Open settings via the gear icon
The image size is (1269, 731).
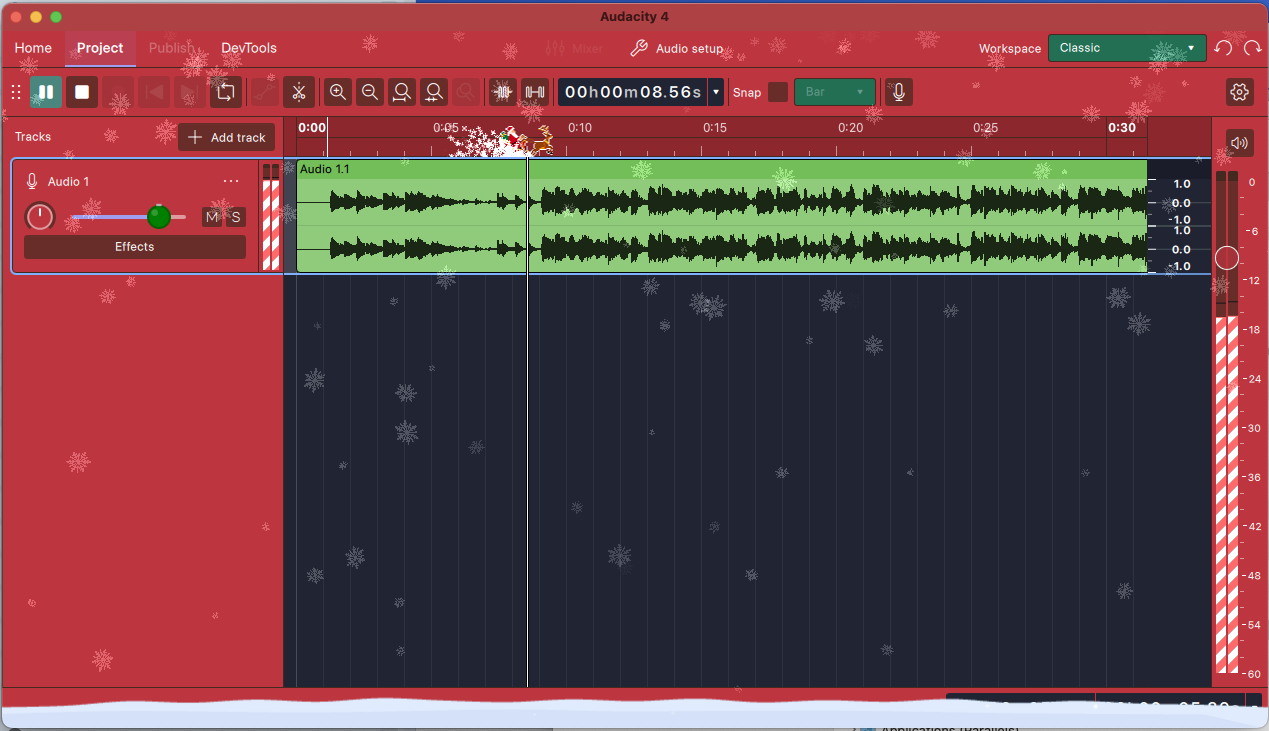point(1240,92)
